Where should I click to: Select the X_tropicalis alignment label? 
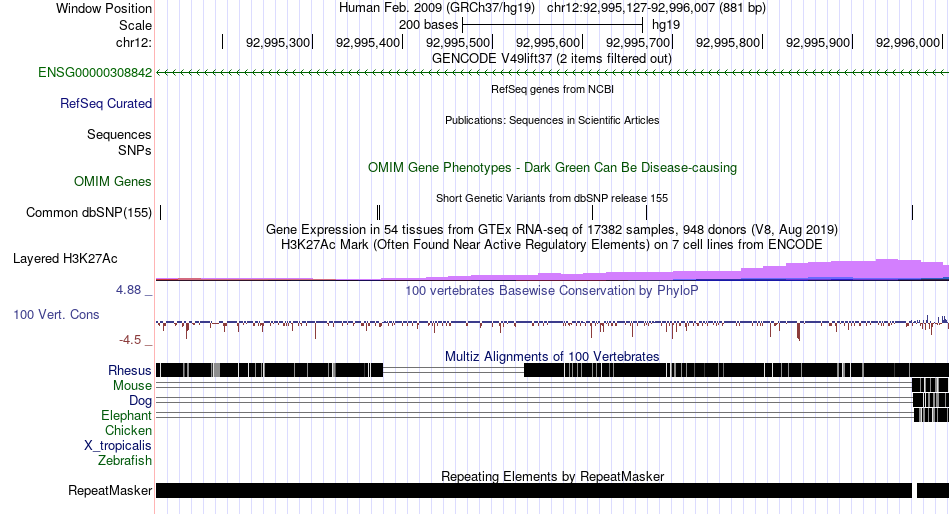coord(118,446)
